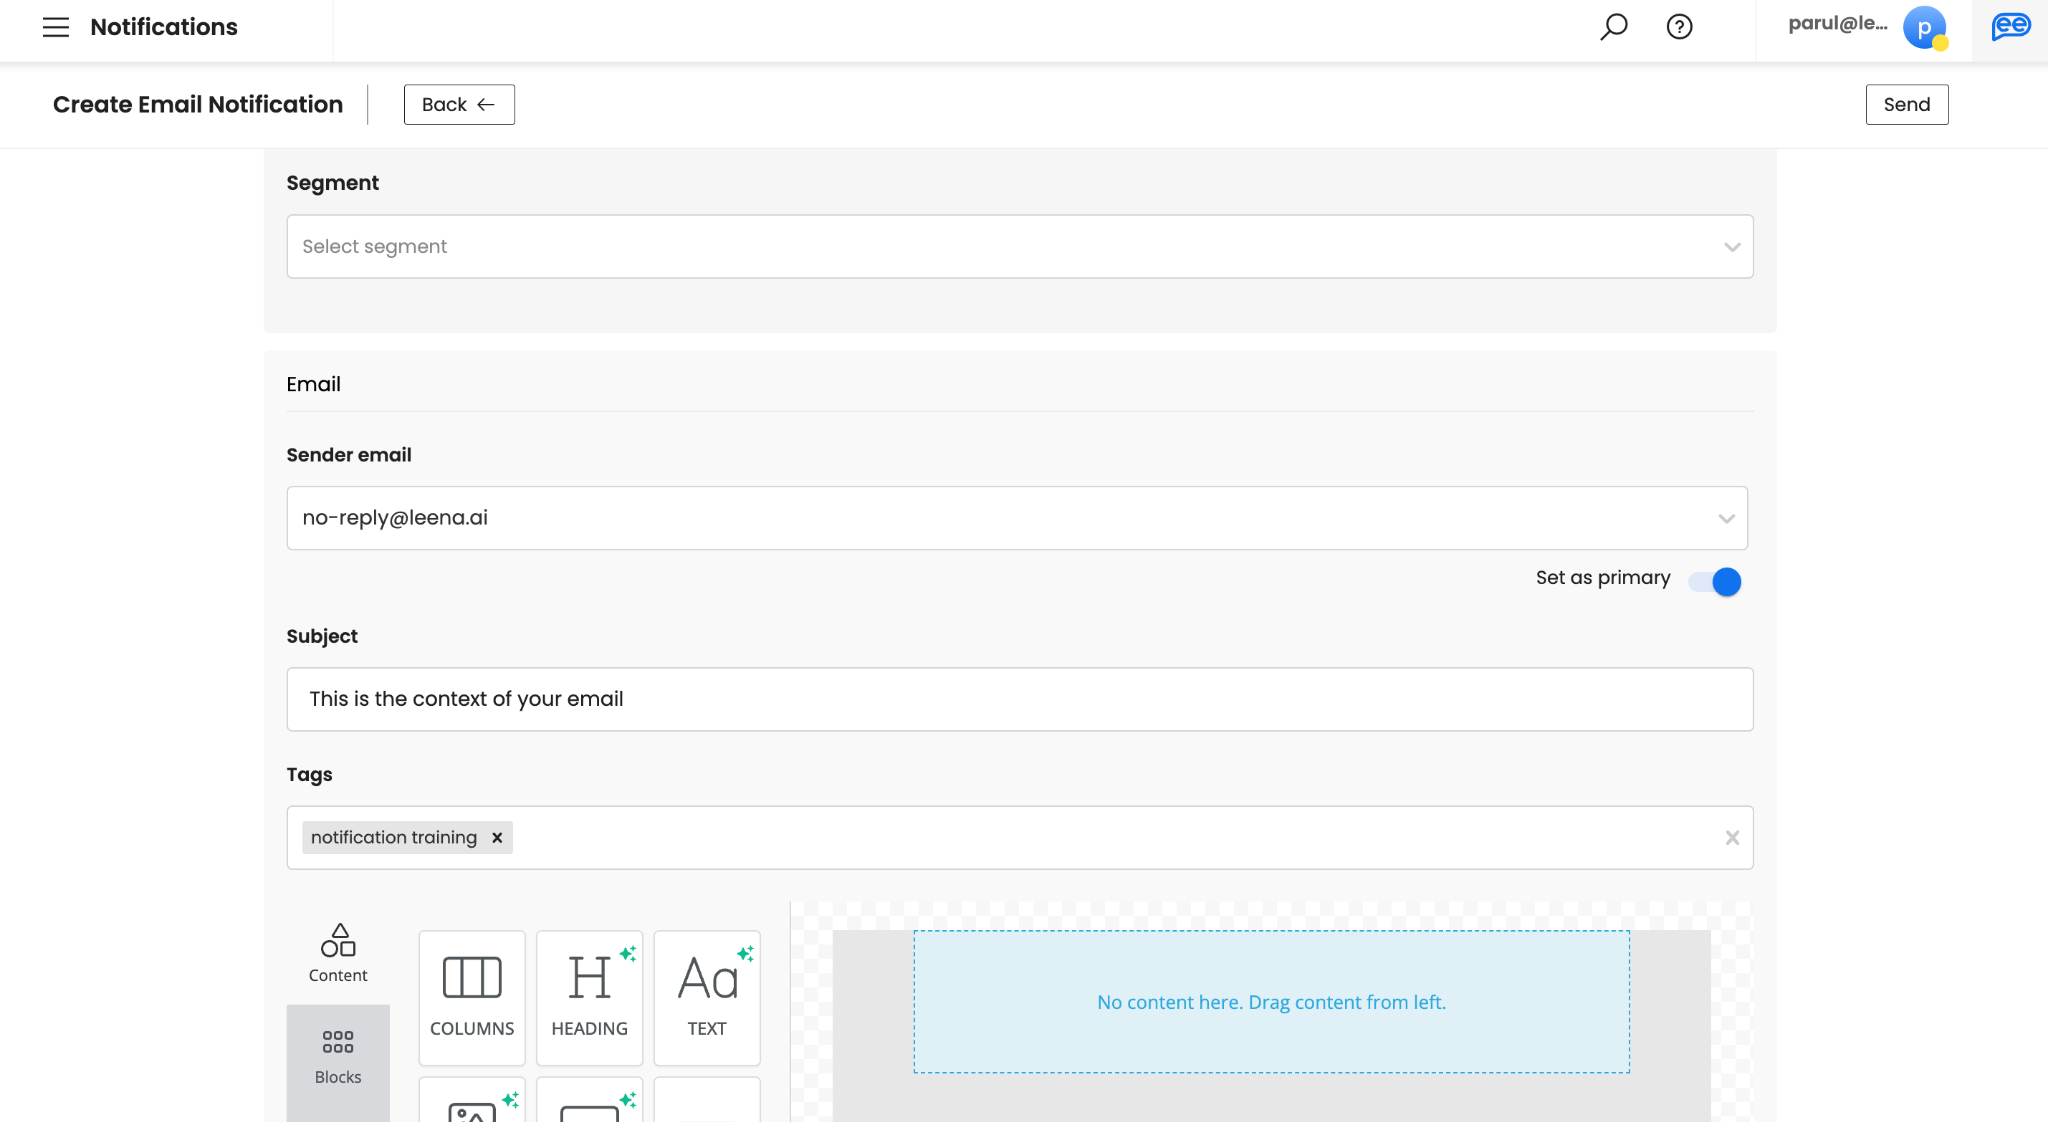Image resolution: width=2048 pixels, height=1122 pixels.
Task: Select the COLUMNS content block
Action: point(472,997)
